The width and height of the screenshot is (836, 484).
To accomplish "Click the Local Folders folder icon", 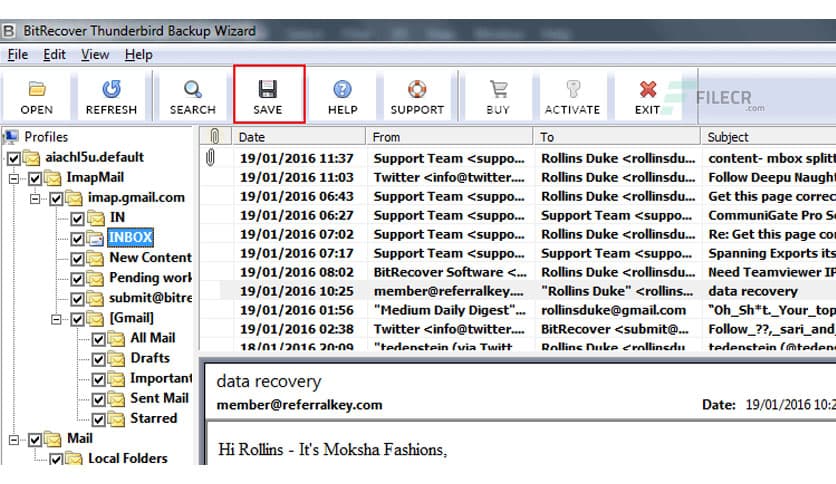I will (74, 458).
